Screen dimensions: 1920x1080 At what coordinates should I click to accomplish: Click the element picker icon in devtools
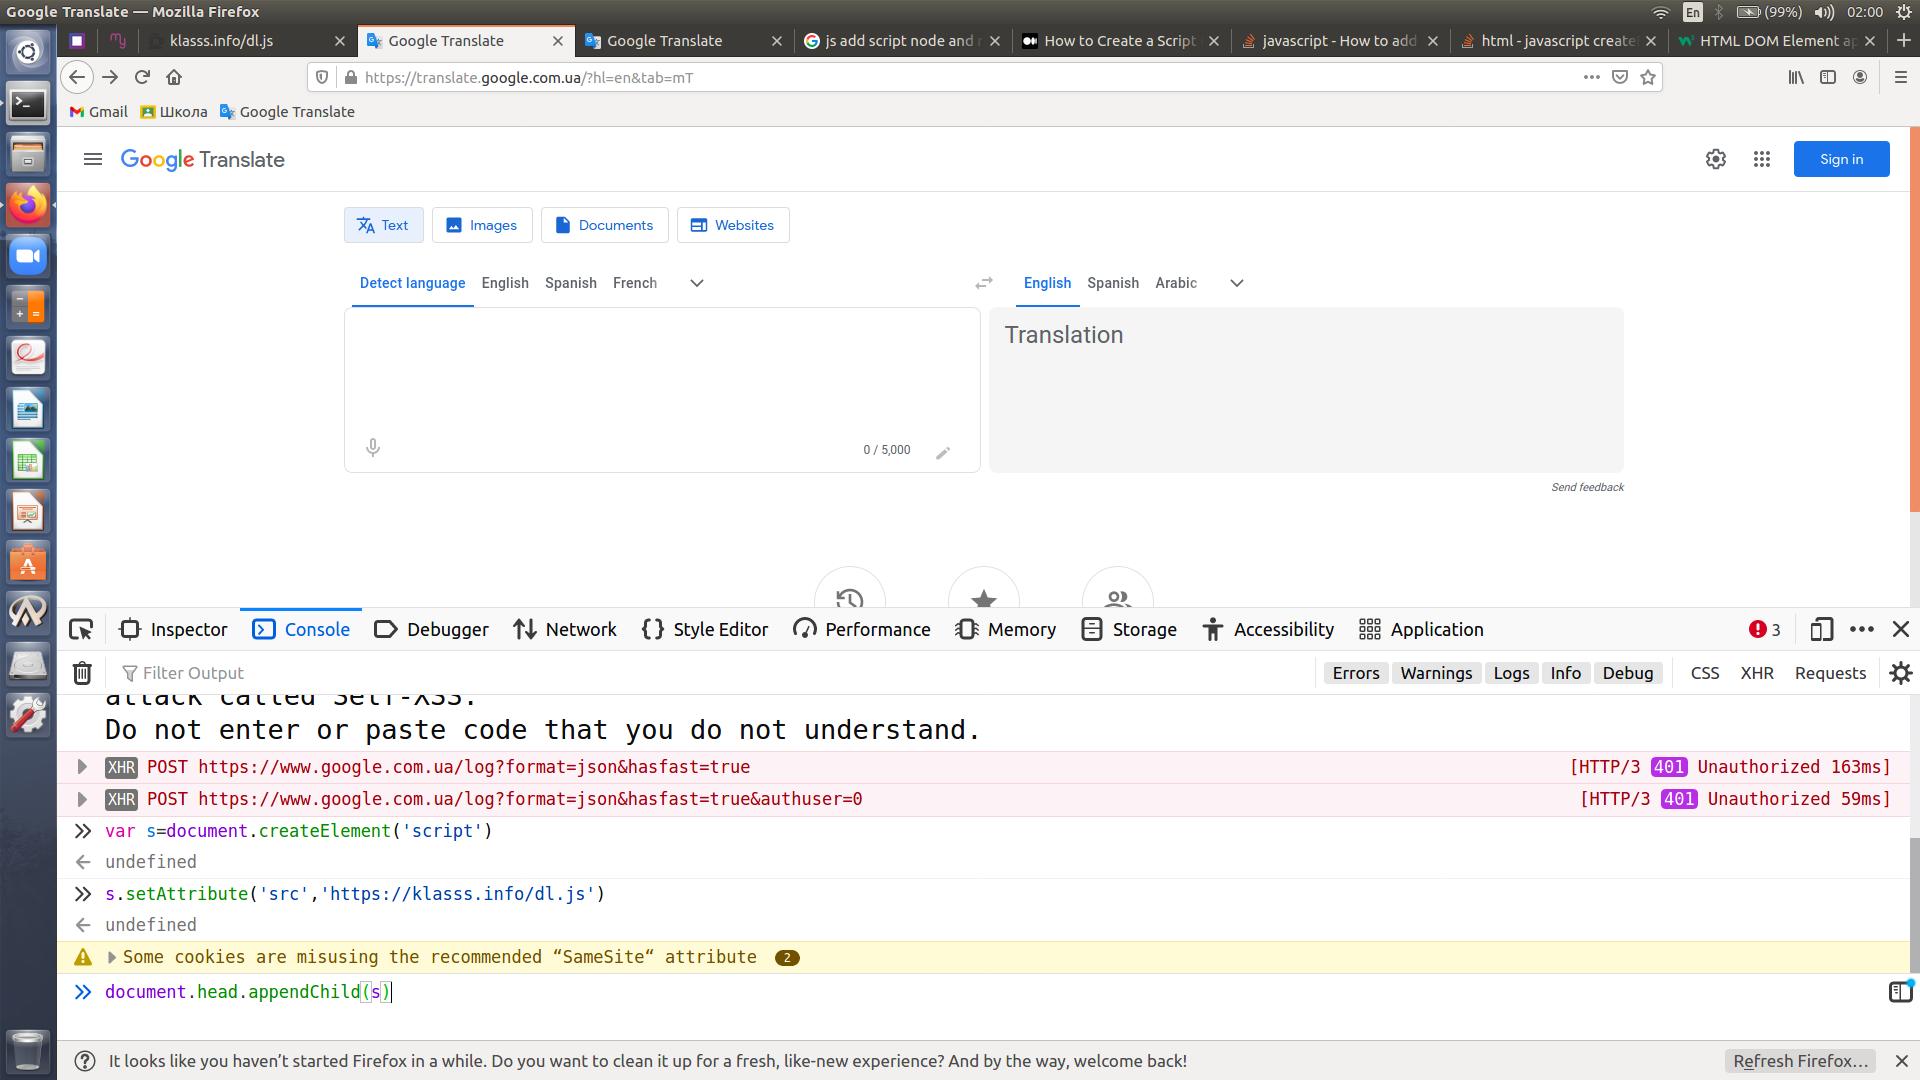81,629
